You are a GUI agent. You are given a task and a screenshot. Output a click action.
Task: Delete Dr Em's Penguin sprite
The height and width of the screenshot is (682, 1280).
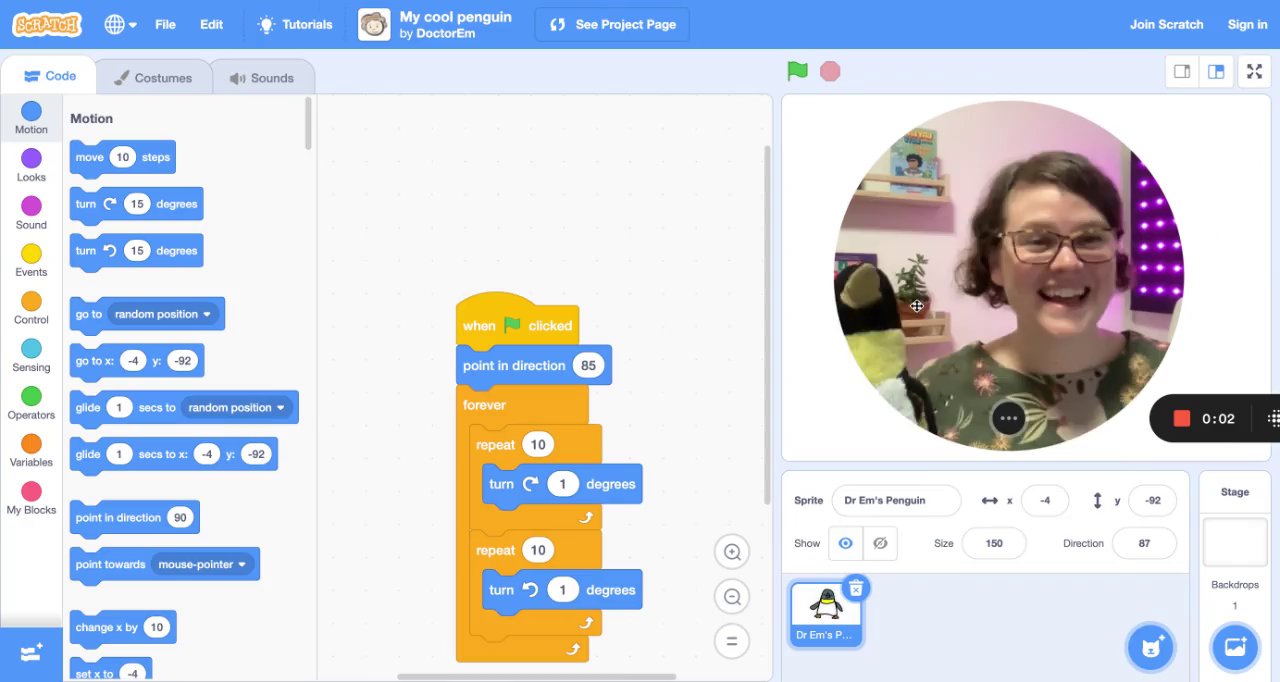855,588
